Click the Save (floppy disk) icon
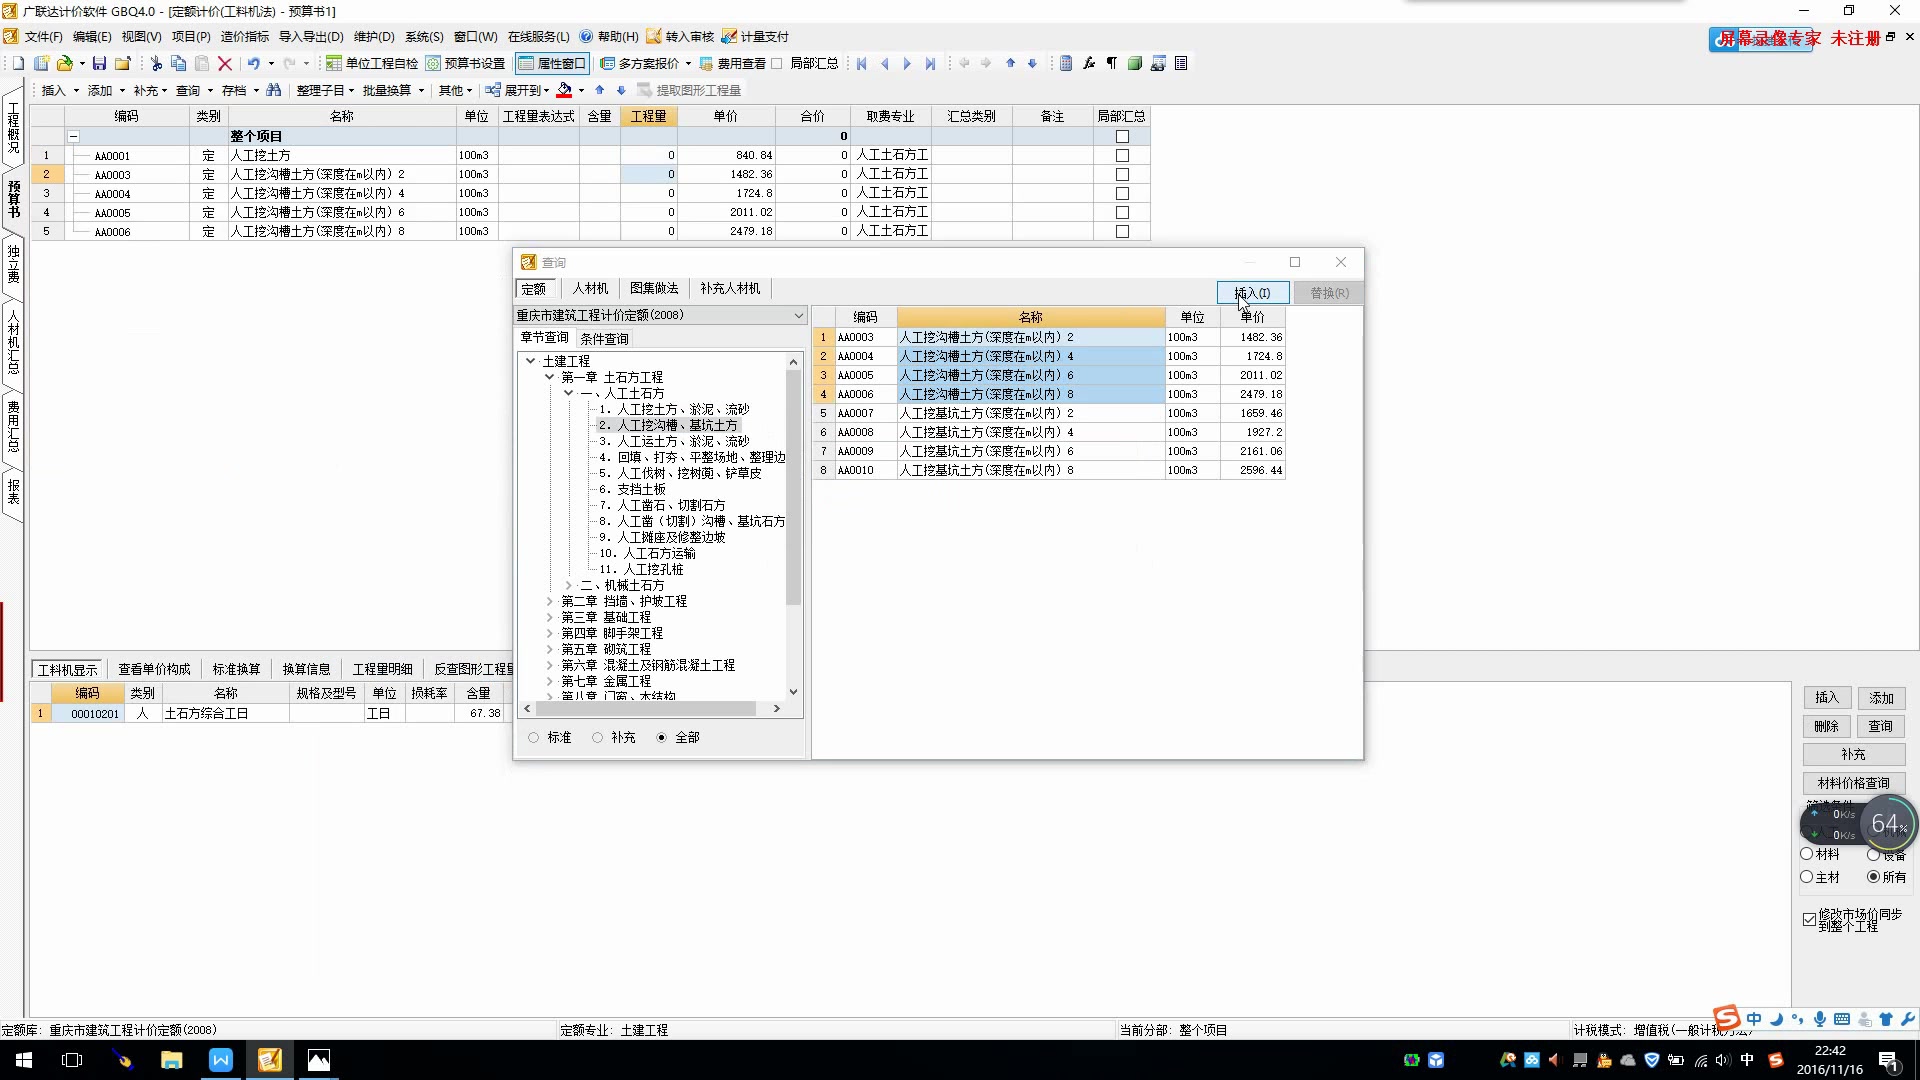 coord(99,63)
